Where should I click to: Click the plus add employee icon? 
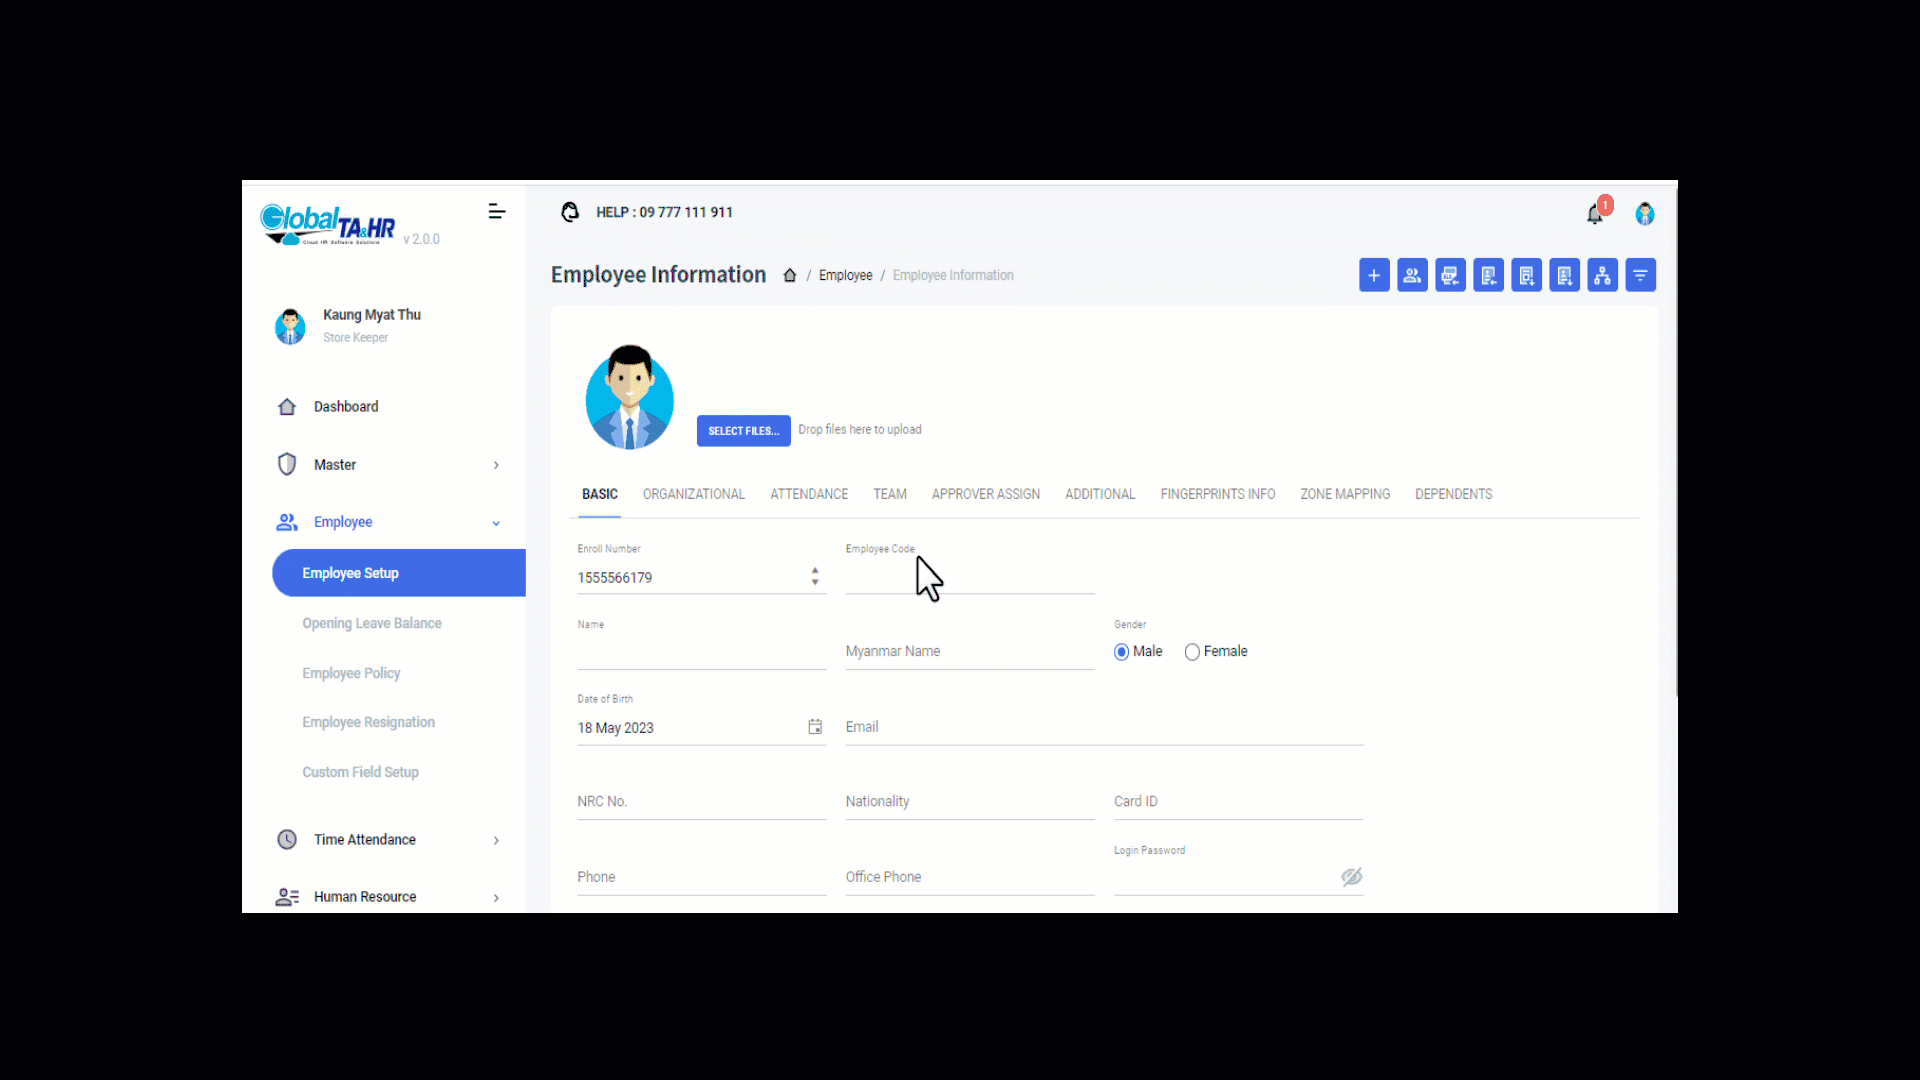[x=1374, y=275]
